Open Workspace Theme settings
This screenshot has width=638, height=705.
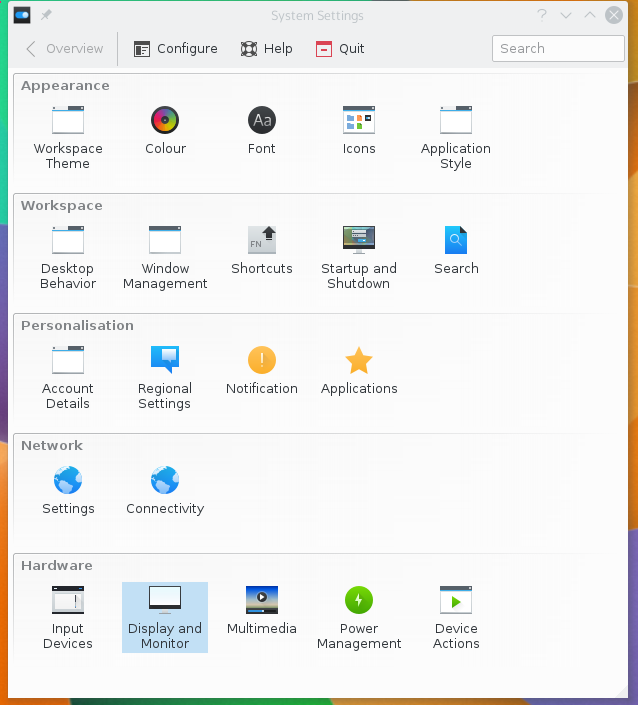click(68, 138)
